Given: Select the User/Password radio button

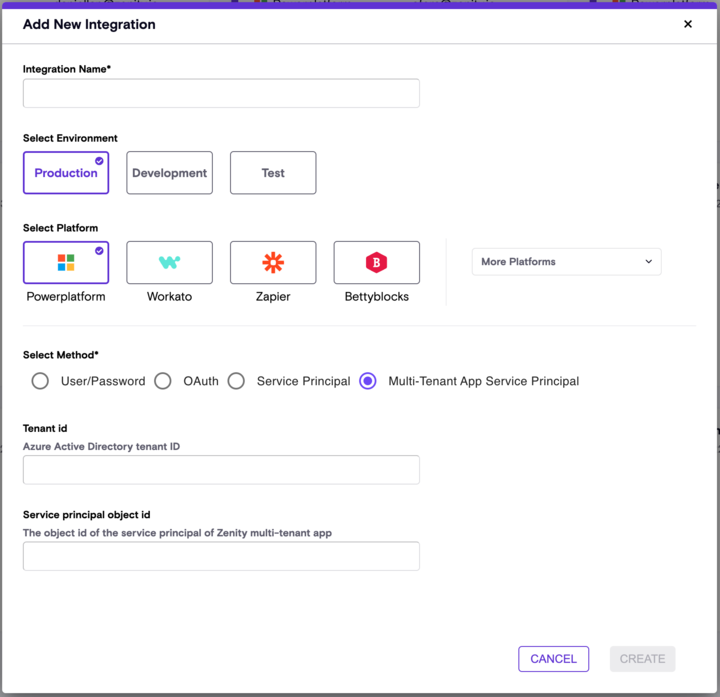Looking at the screenshot, I should tap(40, 381).
